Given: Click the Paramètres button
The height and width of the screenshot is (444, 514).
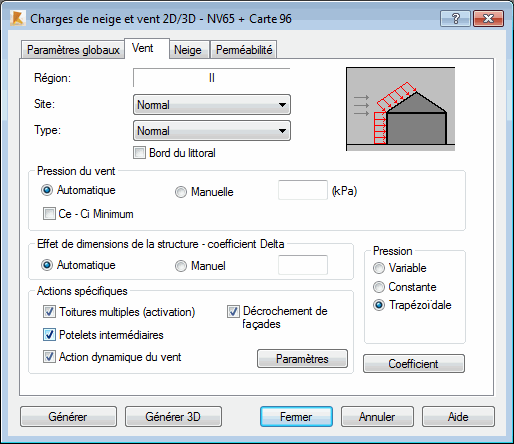Looking at the screenshot, I should (x=302, y=359).
